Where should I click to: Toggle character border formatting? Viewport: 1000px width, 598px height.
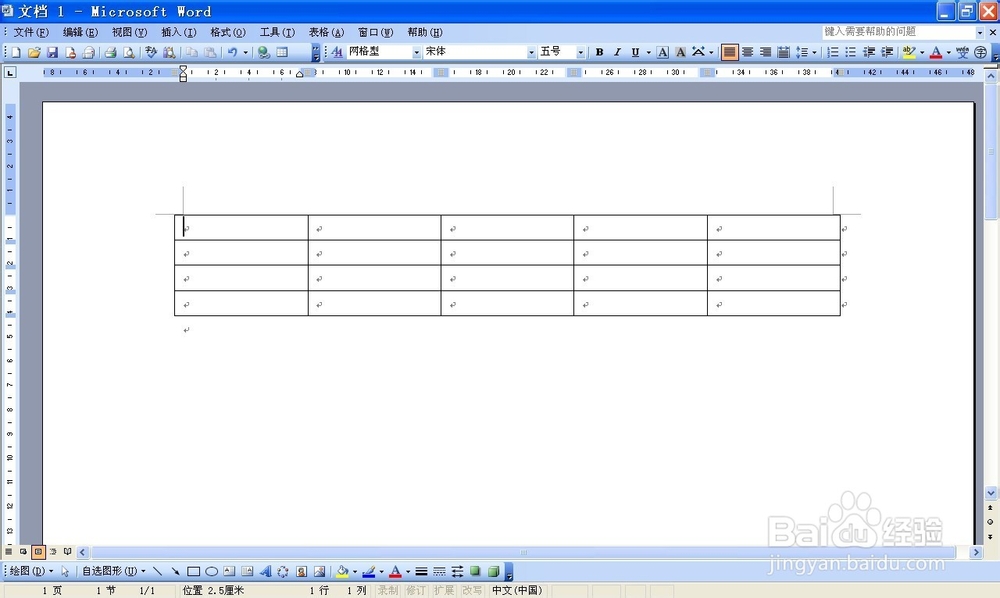tap(663, 52)
